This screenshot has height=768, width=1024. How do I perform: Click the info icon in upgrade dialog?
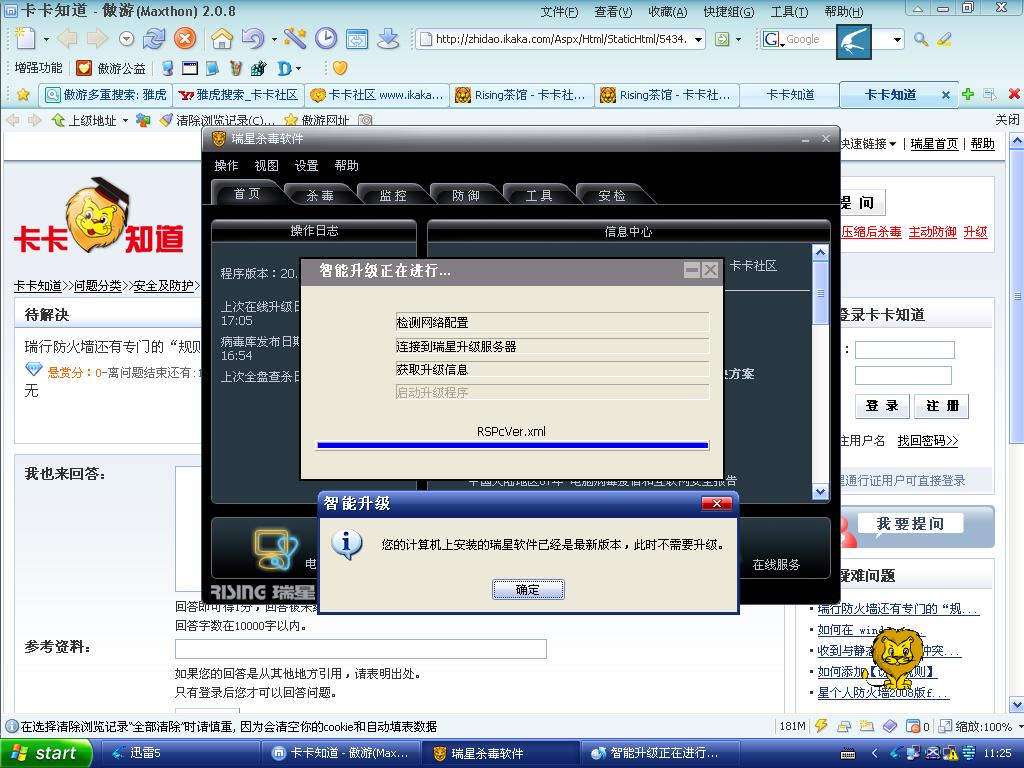(x=347, y=544)
